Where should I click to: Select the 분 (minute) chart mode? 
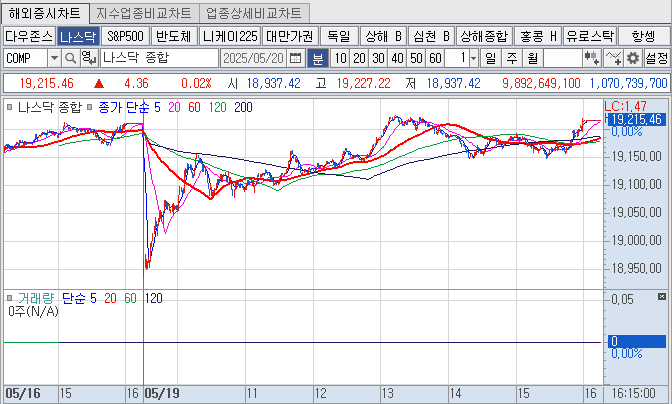click(x=318, y=58)
